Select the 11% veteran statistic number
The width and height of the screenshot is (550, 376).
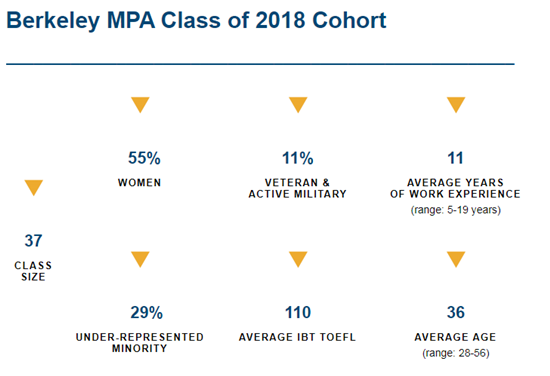click(x=298, y=158)
